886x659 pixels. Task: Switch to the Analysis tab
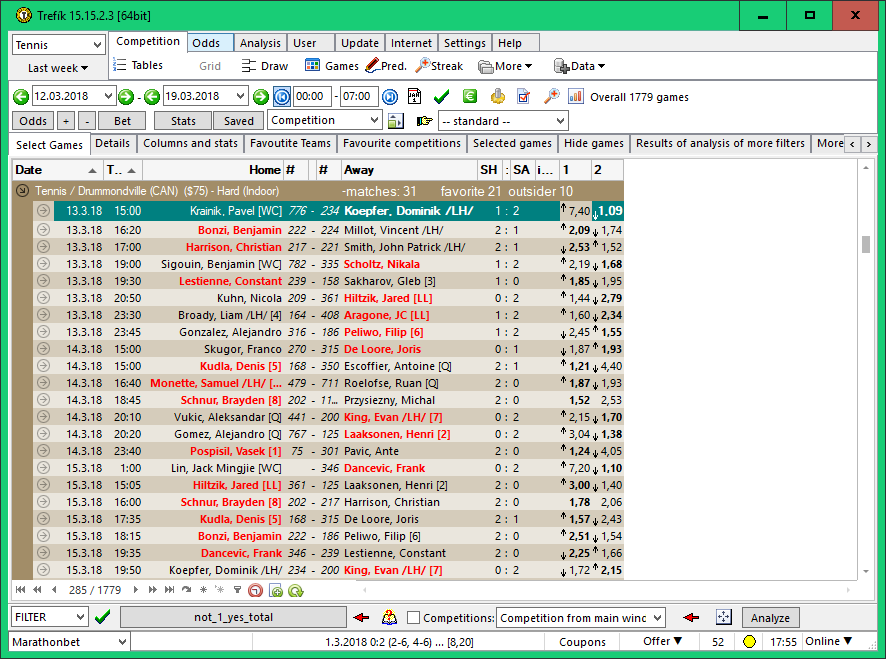coord(260,43)
